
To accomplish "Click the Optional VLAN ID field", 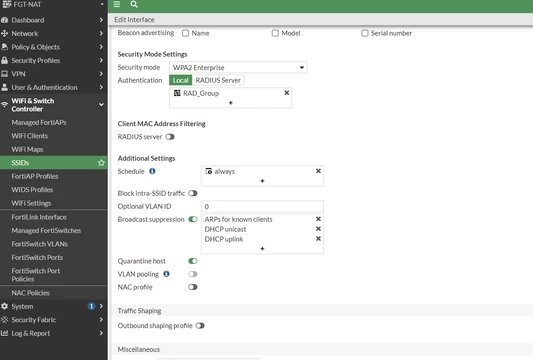I will pyautogui.click(x=262, y=206).
